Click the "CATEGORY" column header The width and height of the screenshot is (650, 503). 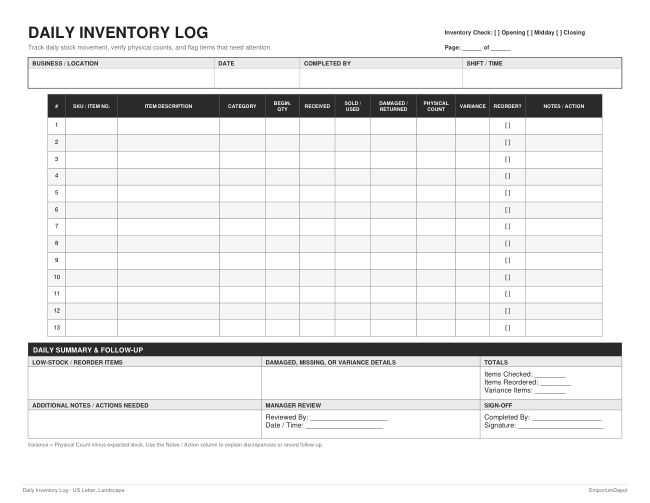[242, 106]
